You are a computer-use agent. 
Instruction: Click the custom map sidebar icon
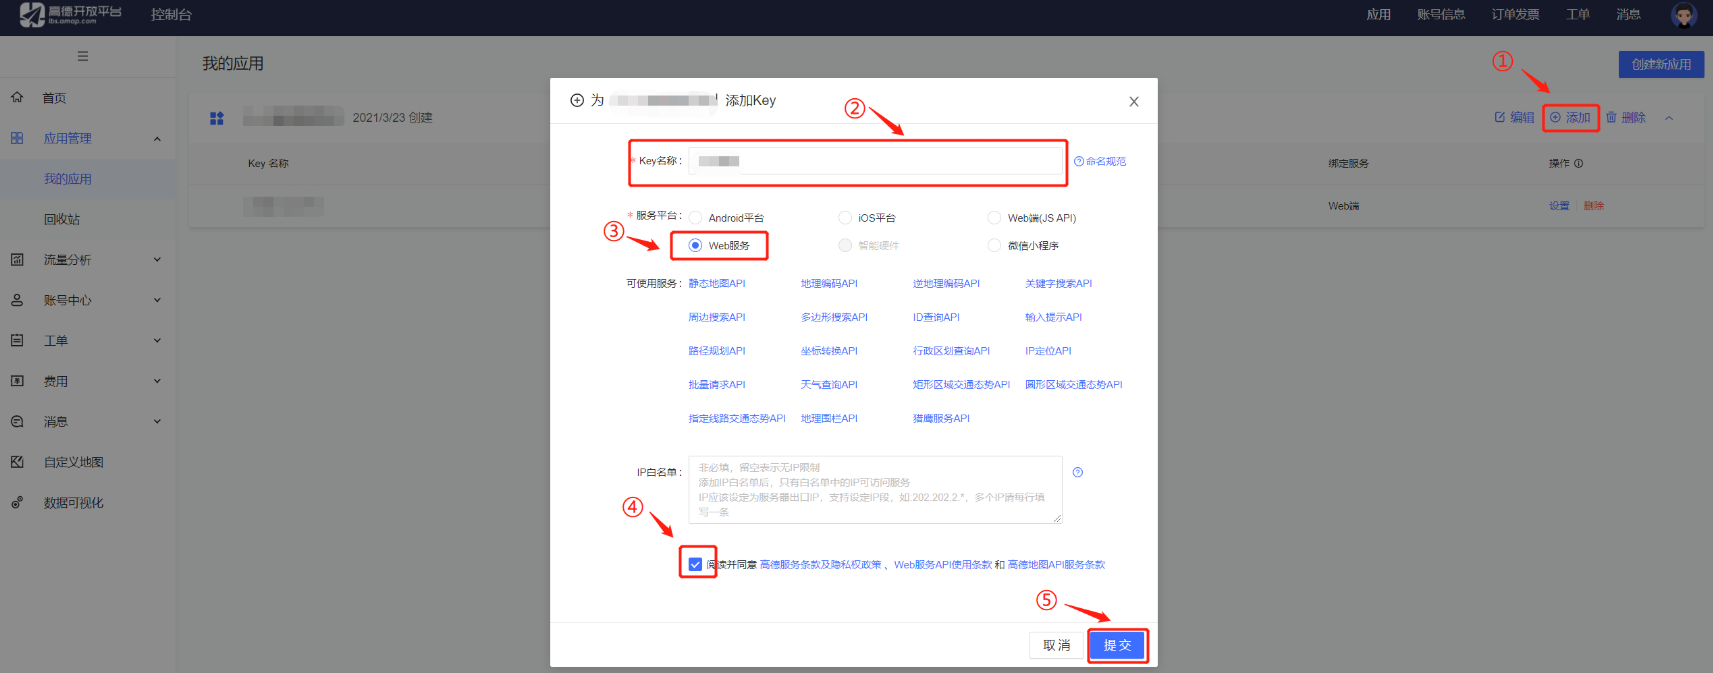coord(17,462)
